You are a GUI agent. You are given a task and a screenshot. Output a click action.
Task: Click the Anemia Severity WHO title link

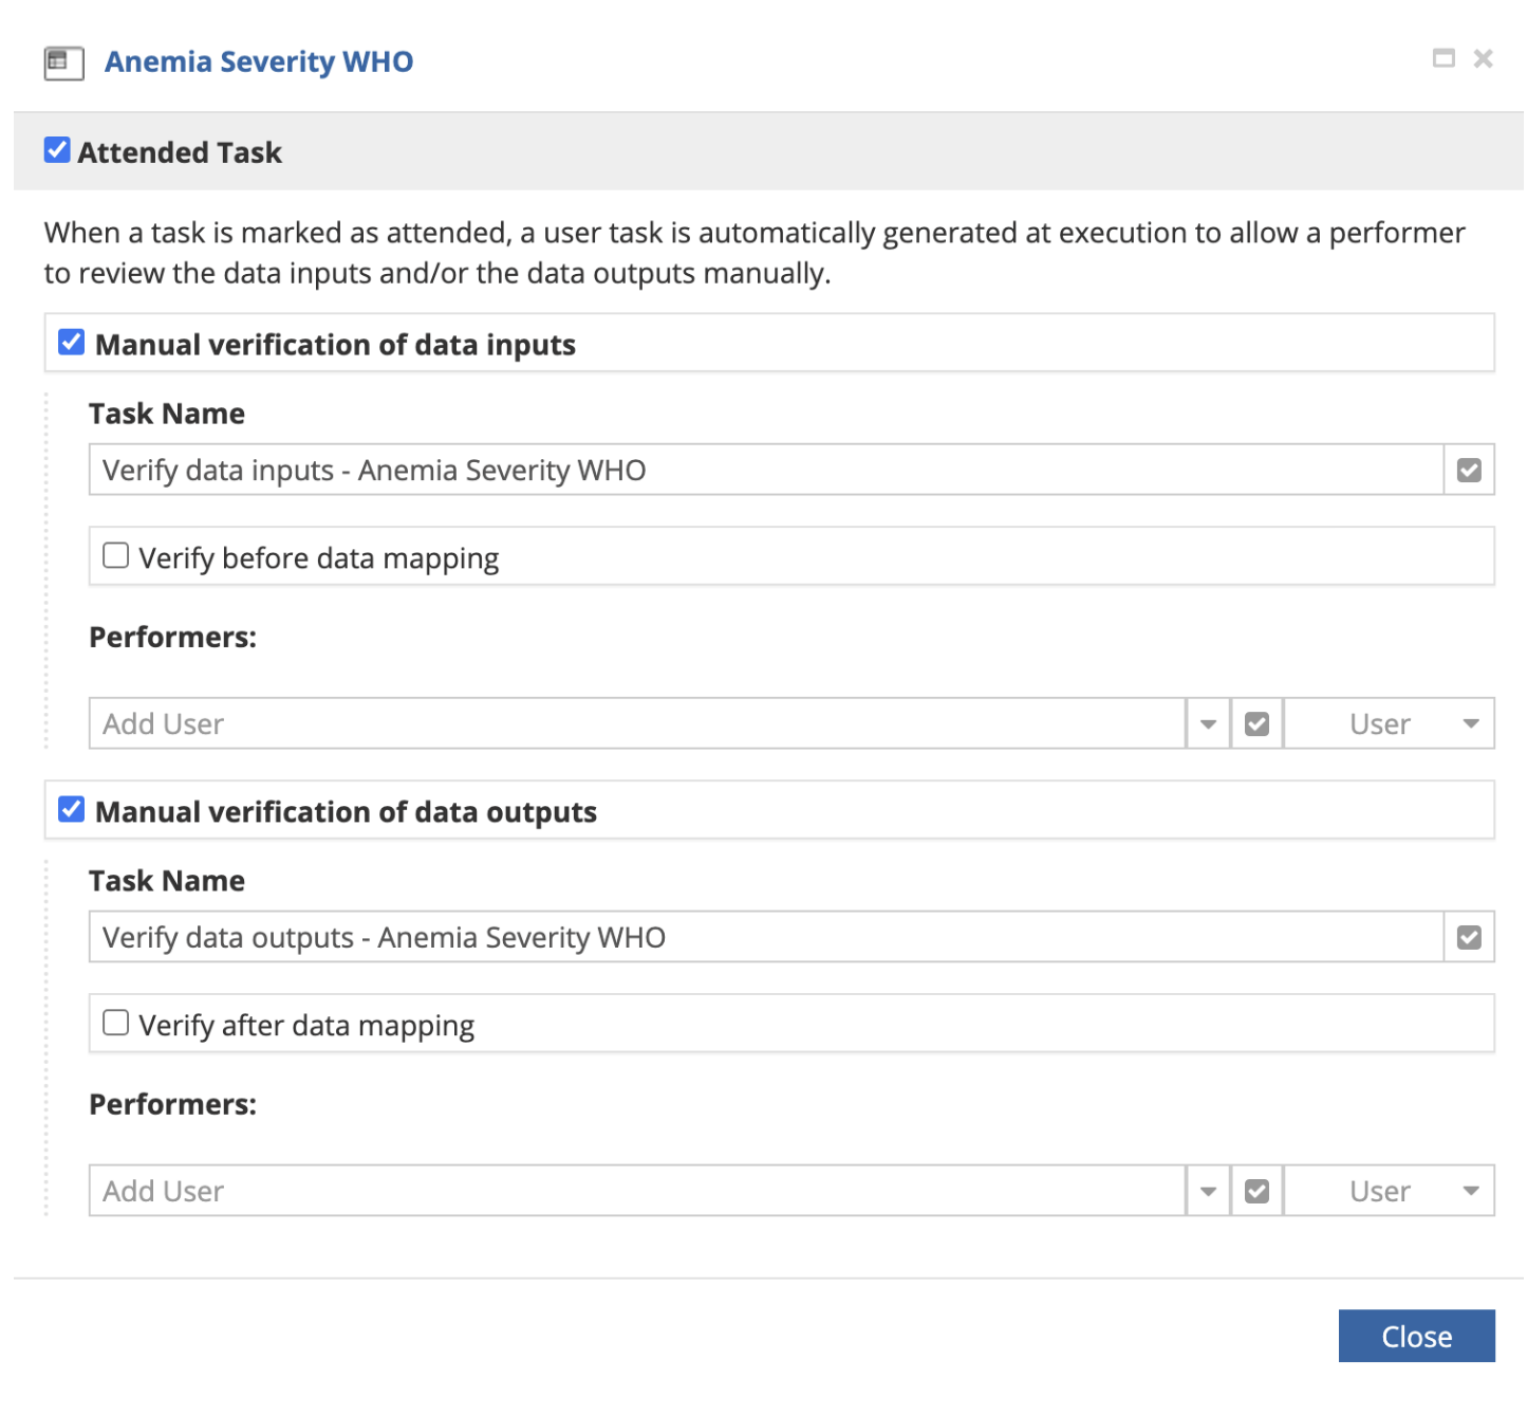pos(258,62)
